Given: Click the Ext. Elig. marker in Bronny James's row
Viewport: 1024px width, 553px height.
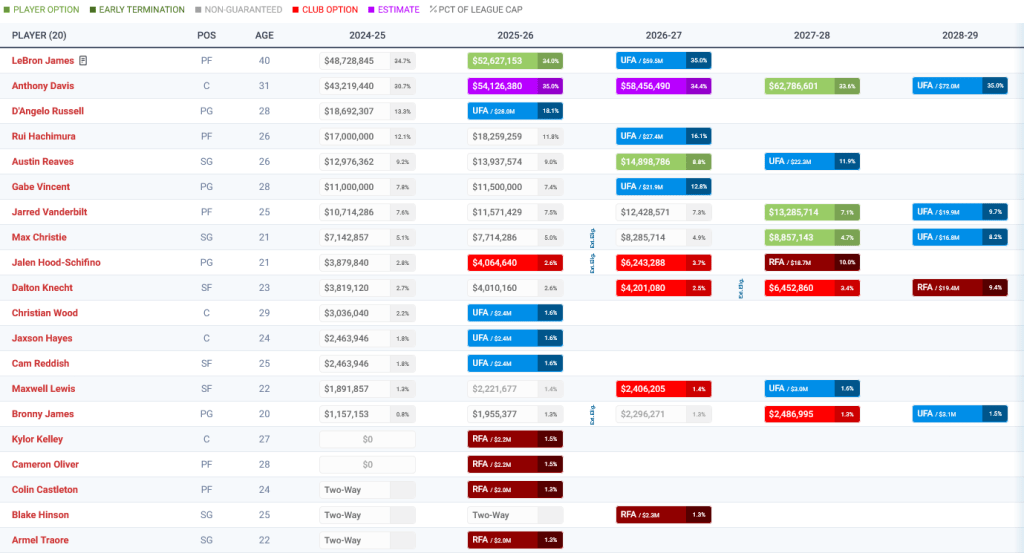Looking at the screenshot, I should point(593,414).
